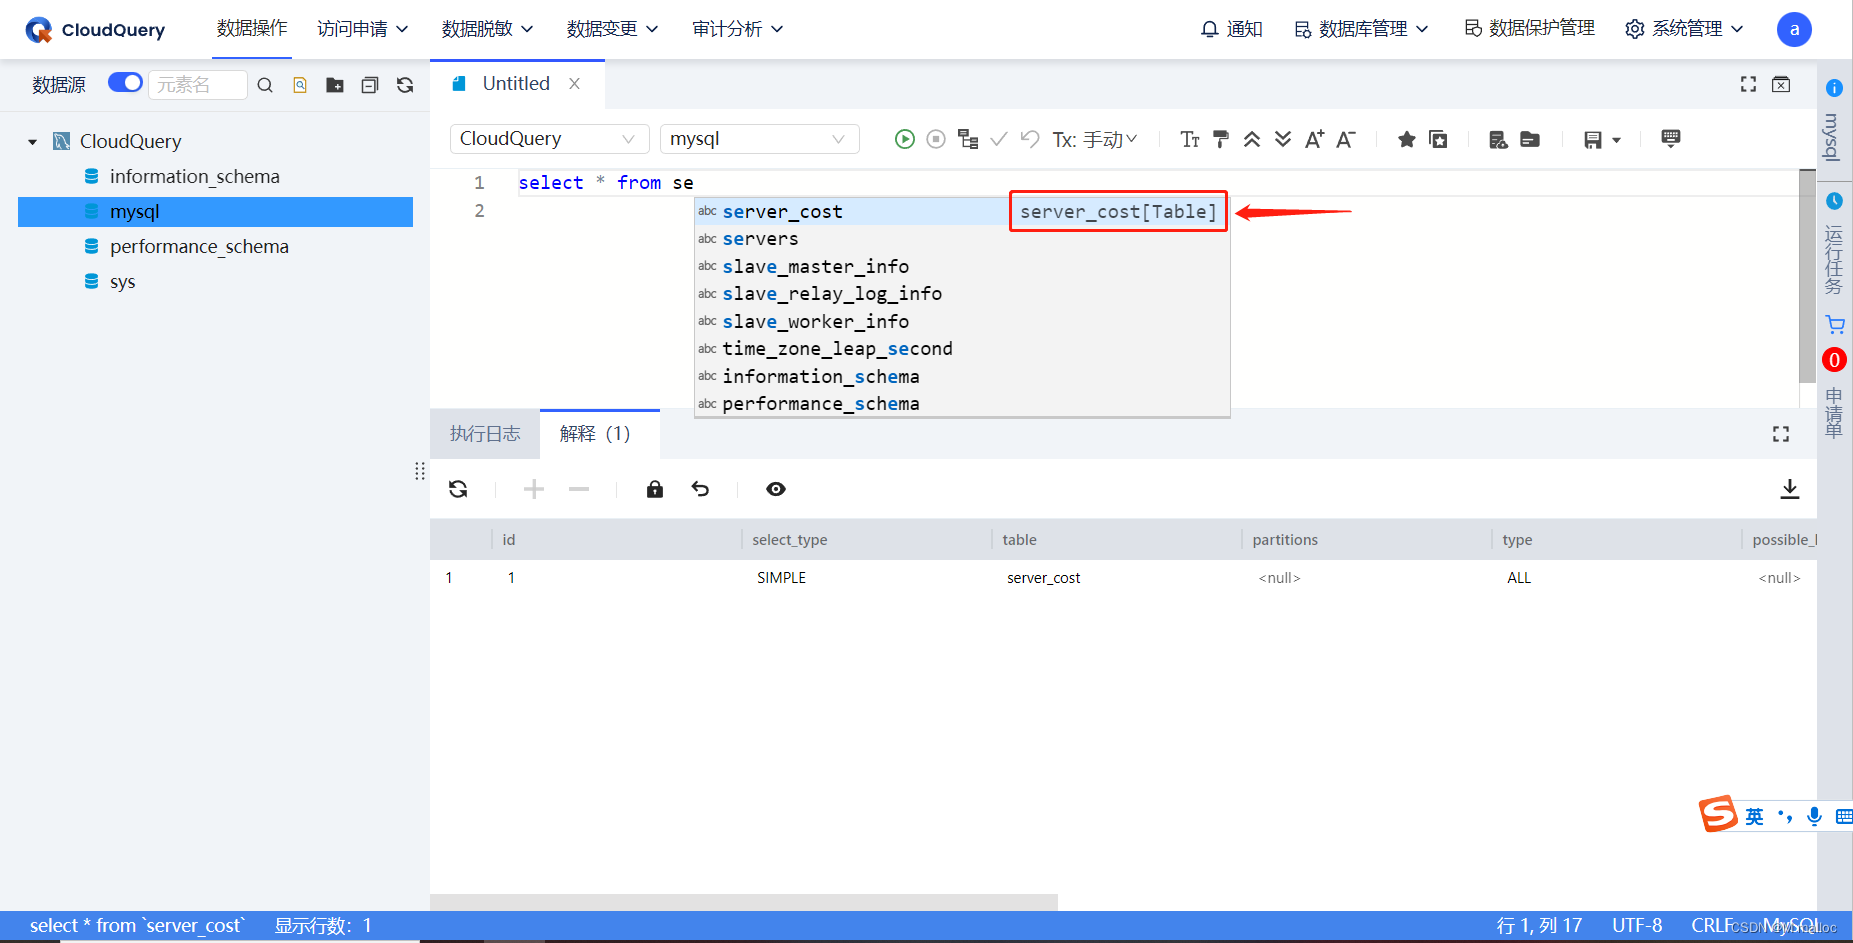1853x943 pixels.
Task: Expand the 审计分析 menu
Action: click(738, 29)
